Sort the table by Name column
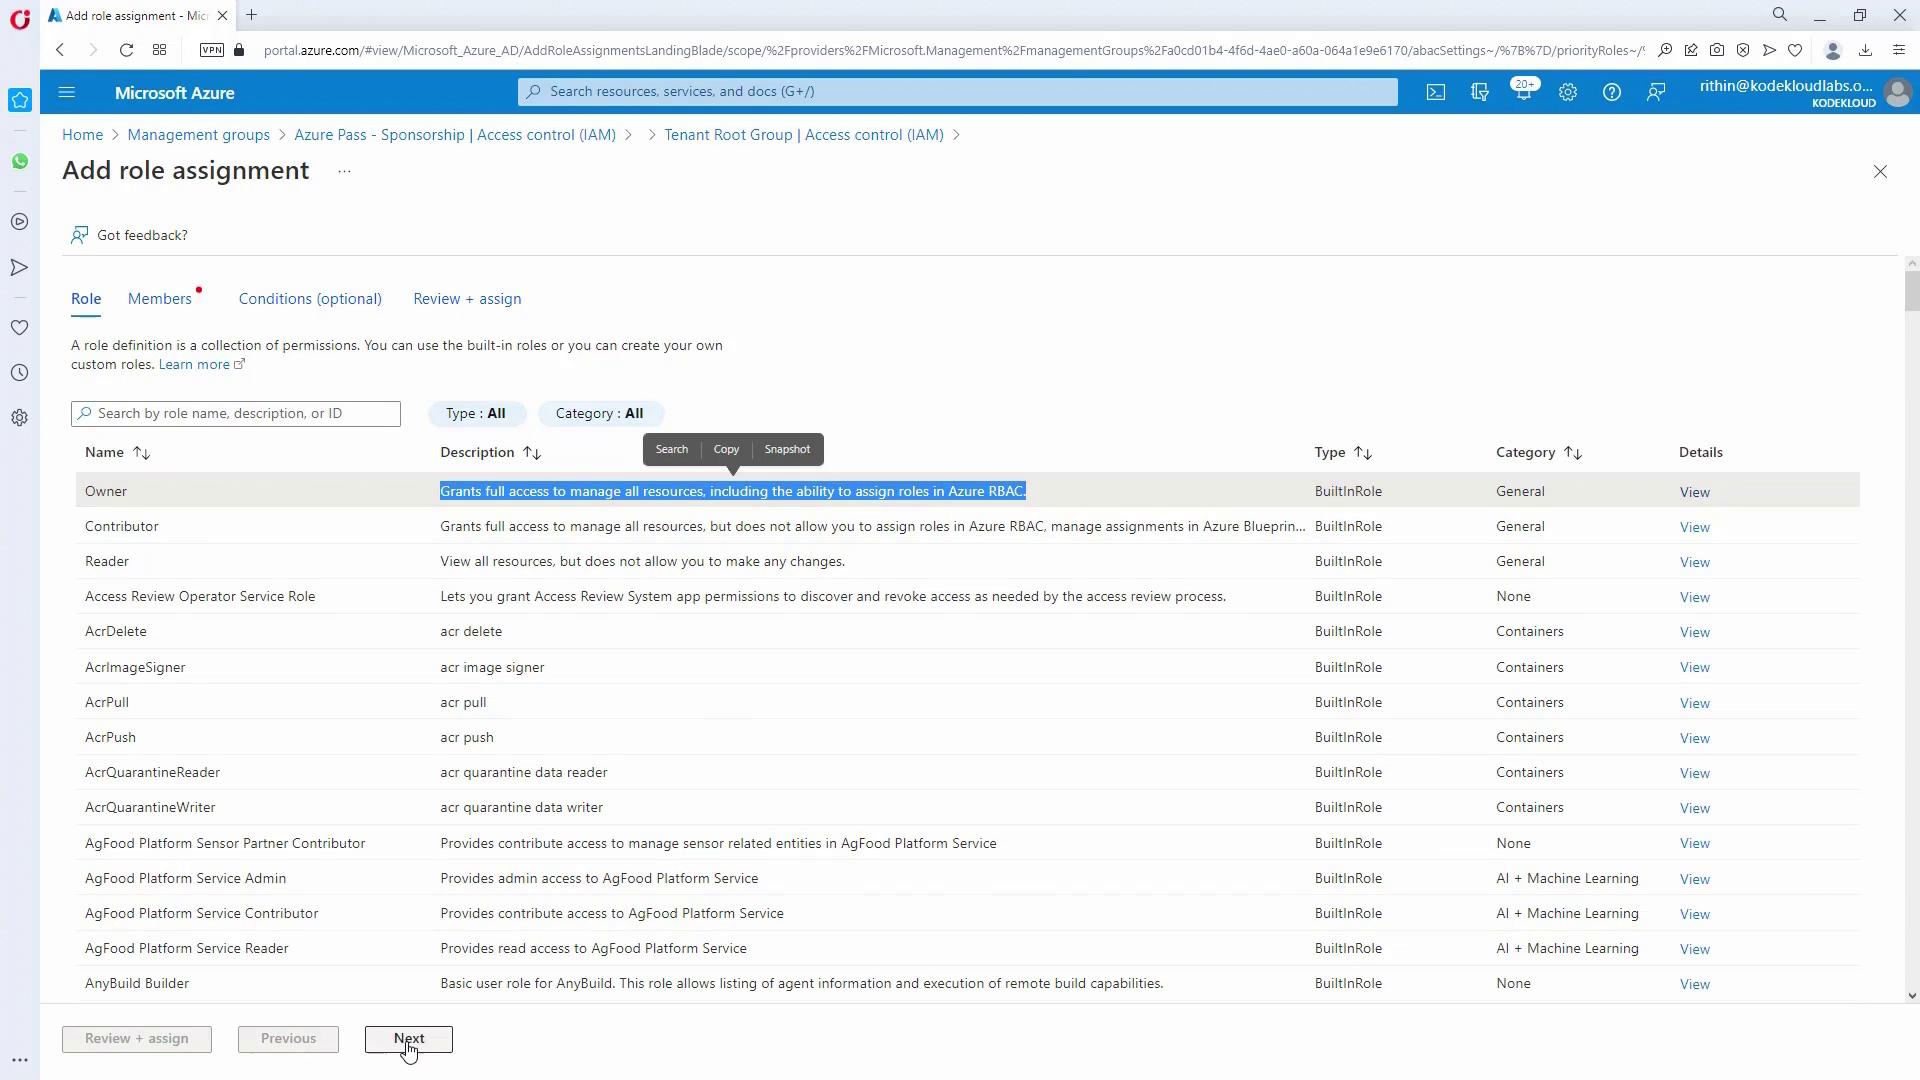 [141, 453]
